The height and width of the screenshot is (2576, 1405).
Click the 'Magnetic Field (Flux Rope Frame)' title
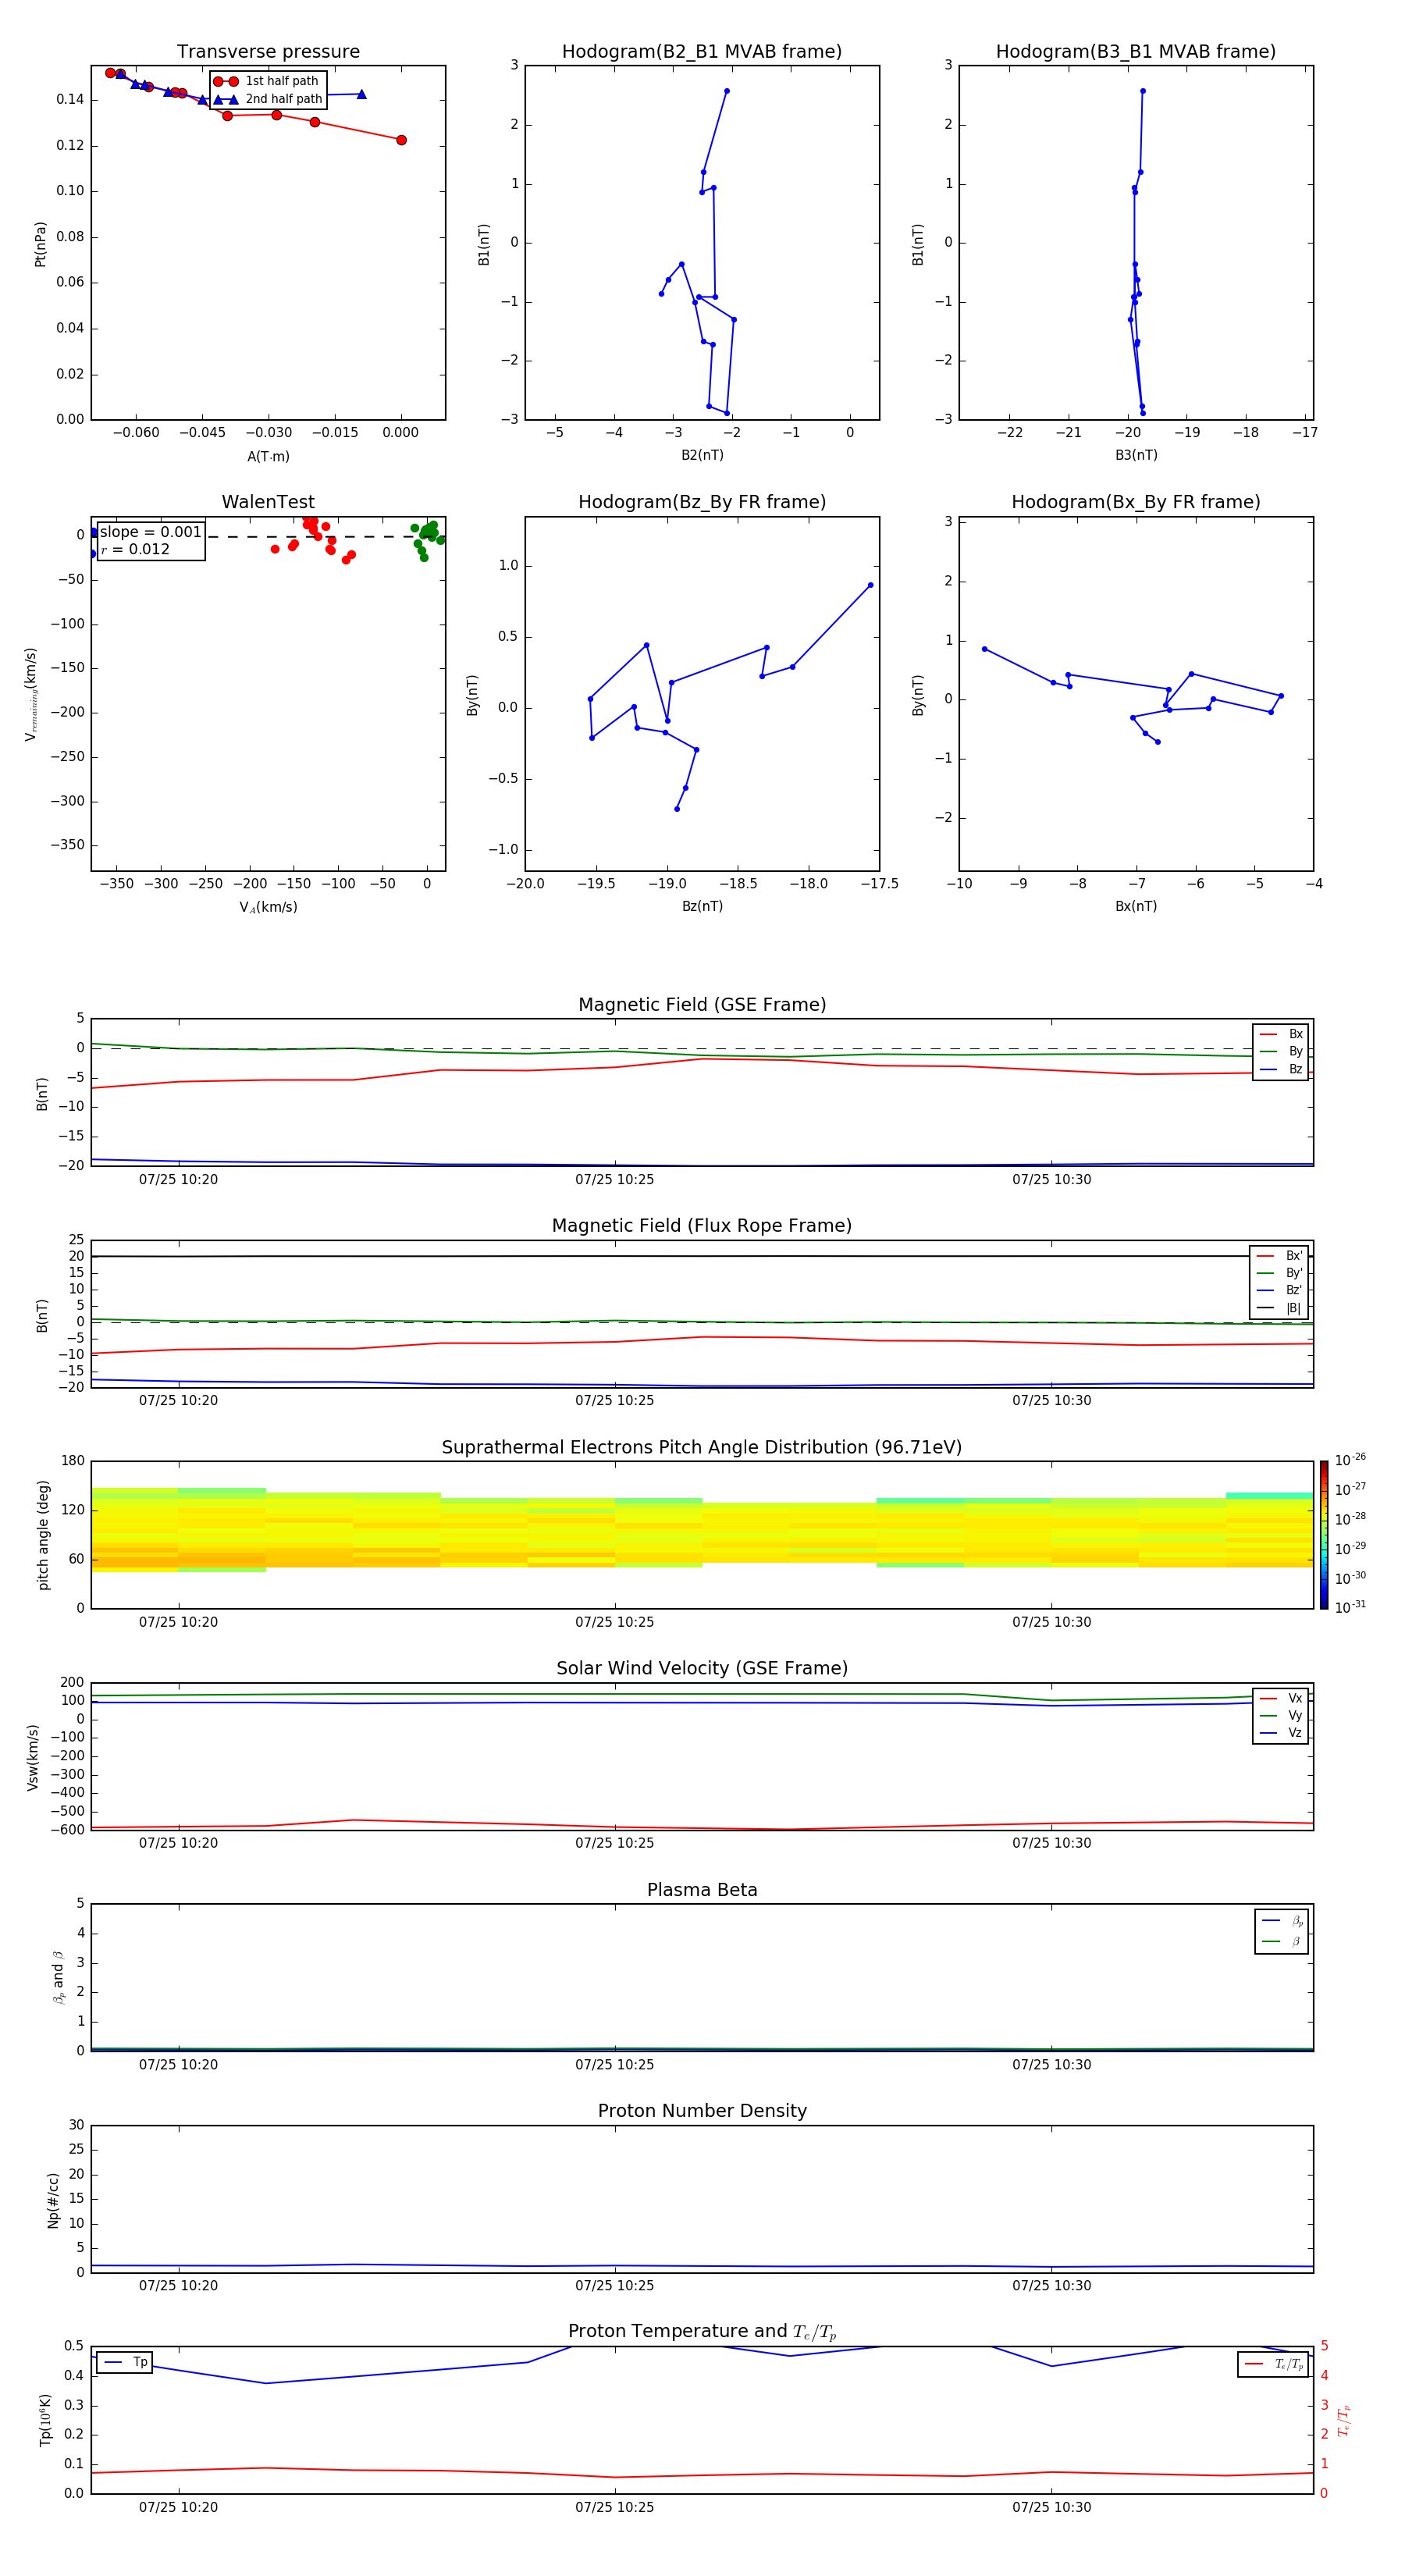pos(702,1226)
